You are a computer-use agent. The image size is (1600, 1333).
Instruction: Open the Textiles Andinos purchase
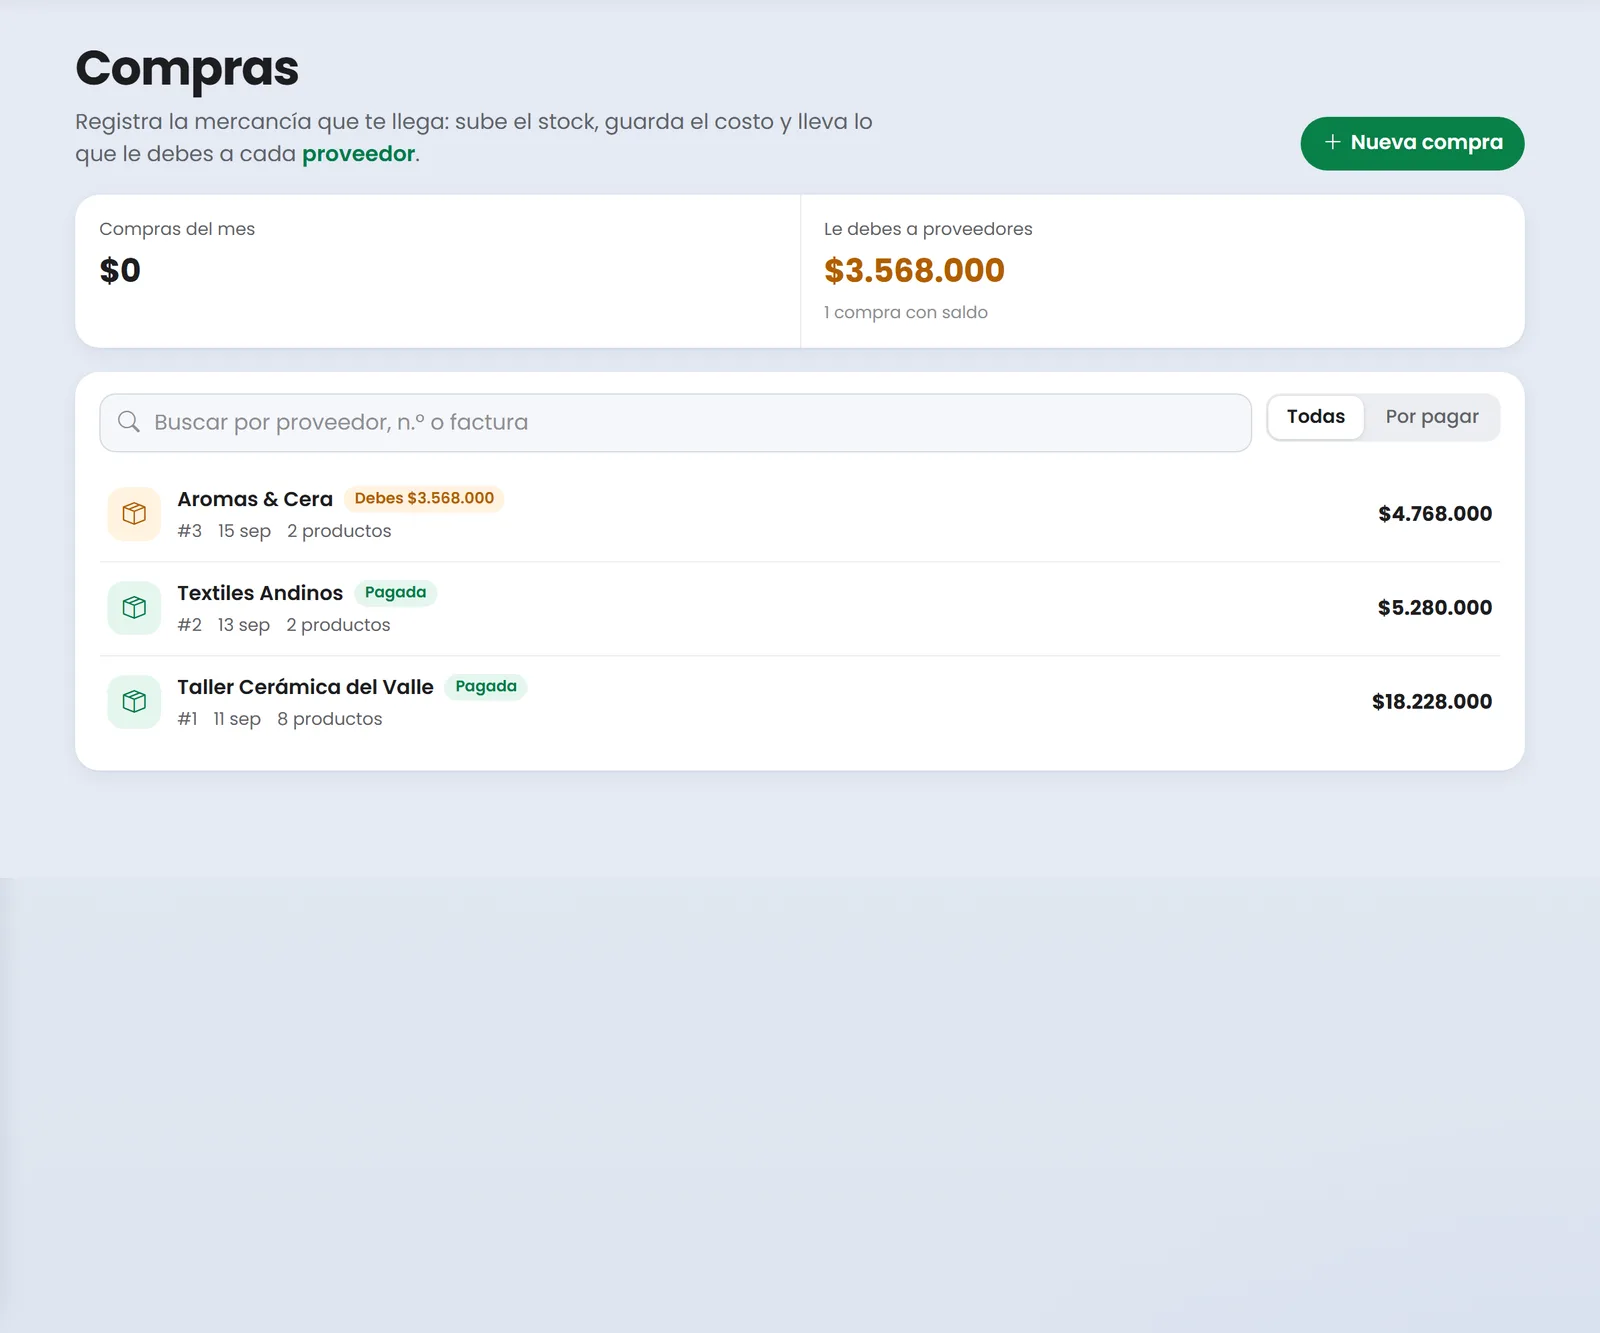pos(800,608)
